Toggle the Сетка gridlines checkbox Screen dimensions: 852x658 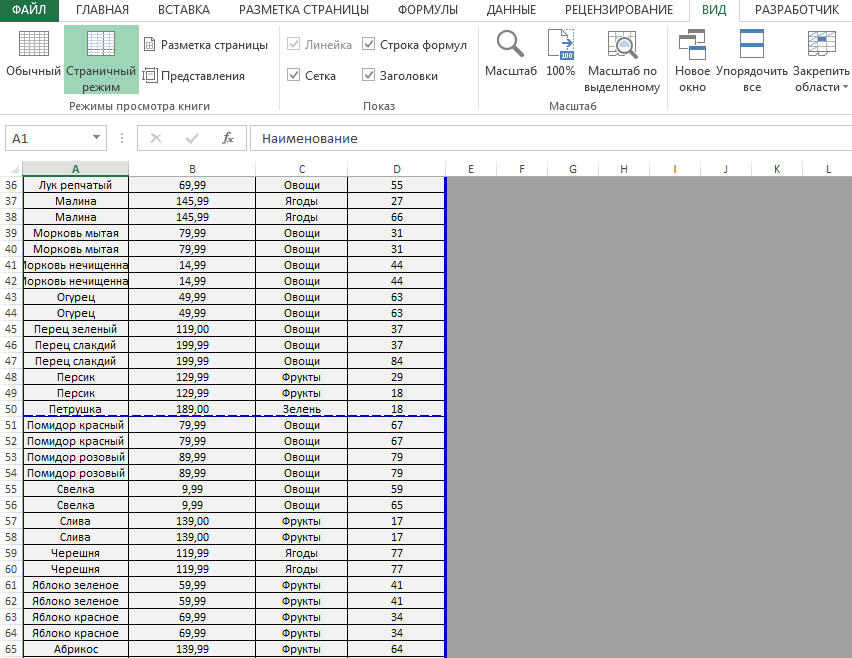294,76
